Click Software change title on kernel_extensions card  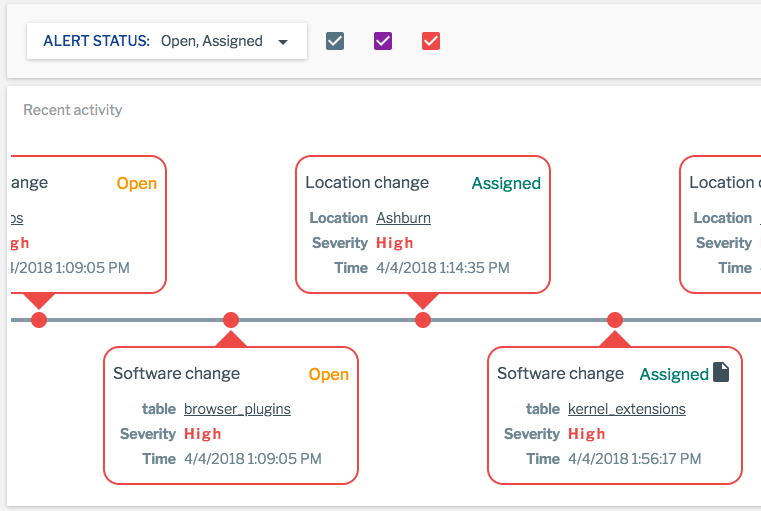(561, 374)
